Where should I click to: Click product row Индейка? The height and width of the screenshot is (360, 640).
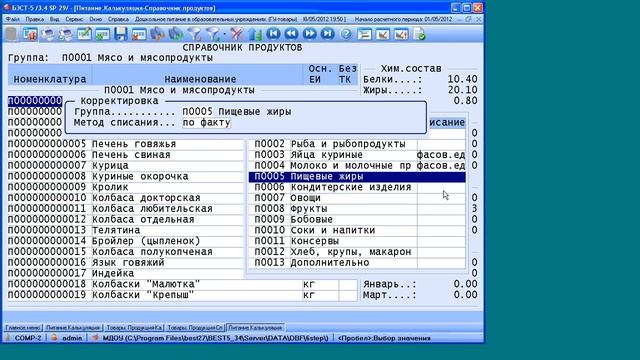[125, 273]
